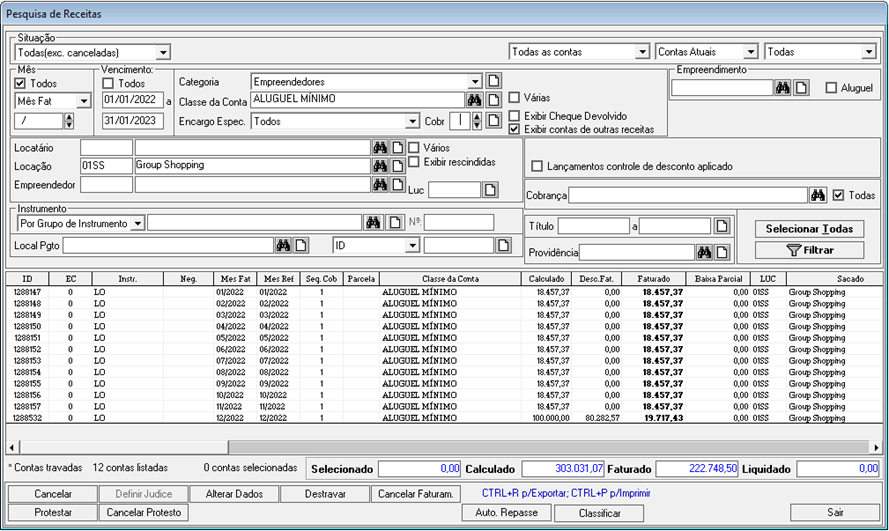Click the Cancelar Protesto button

tap(143, 512)
